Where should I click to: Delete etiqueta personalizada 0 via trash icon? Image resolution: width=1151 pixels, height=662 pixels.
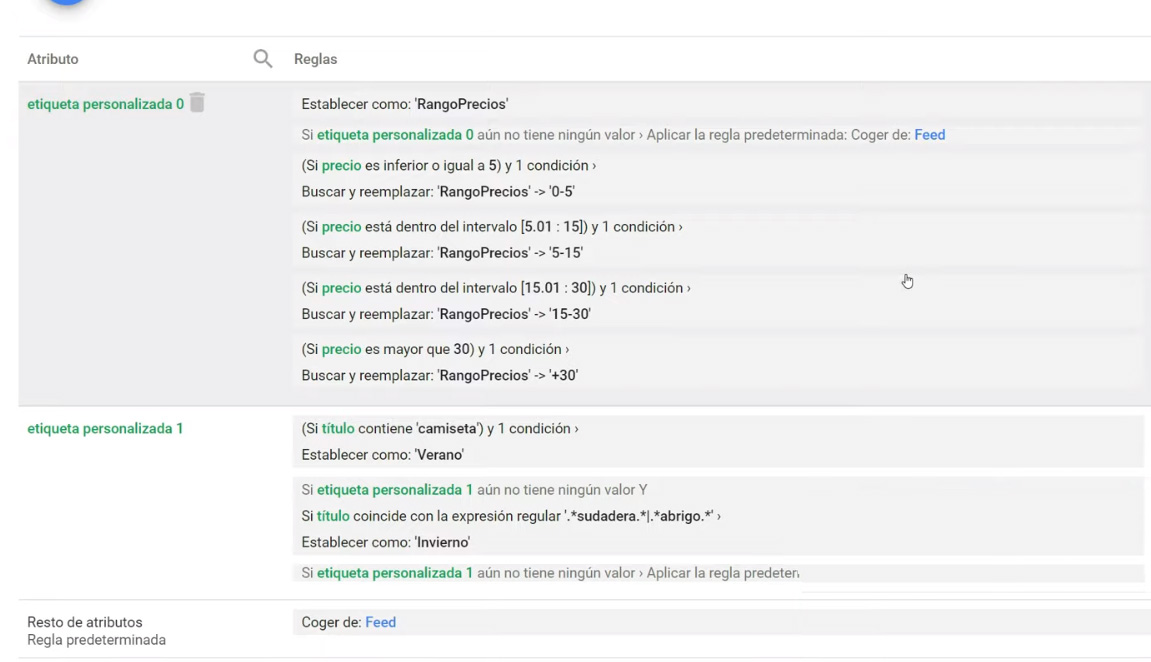[x=197, y=103]
